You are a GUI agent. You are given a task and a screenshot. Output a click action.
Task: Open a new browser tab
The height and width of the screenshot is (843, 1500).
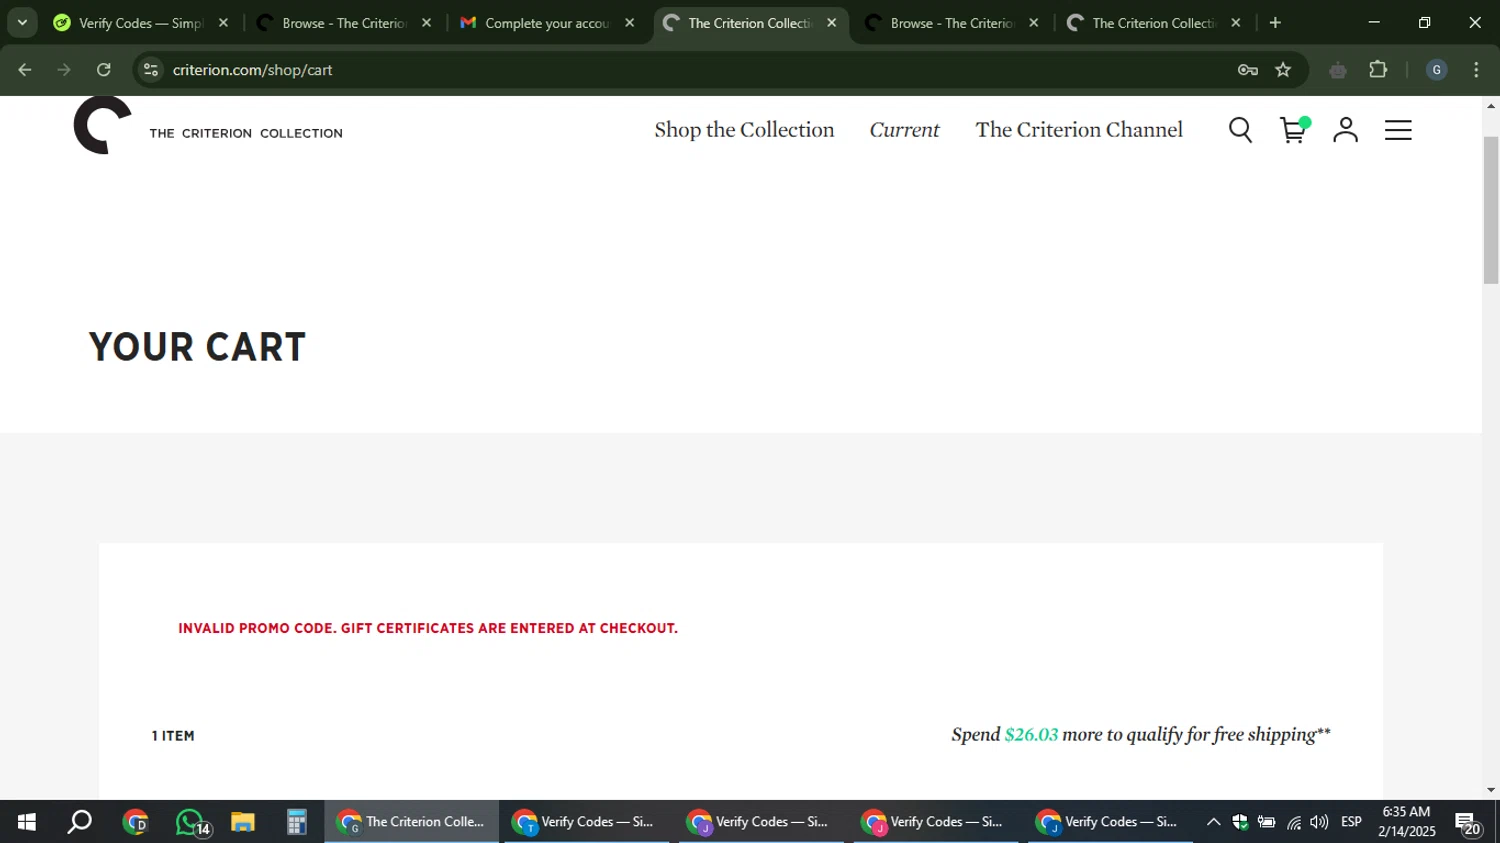(x=1275, y=23)
